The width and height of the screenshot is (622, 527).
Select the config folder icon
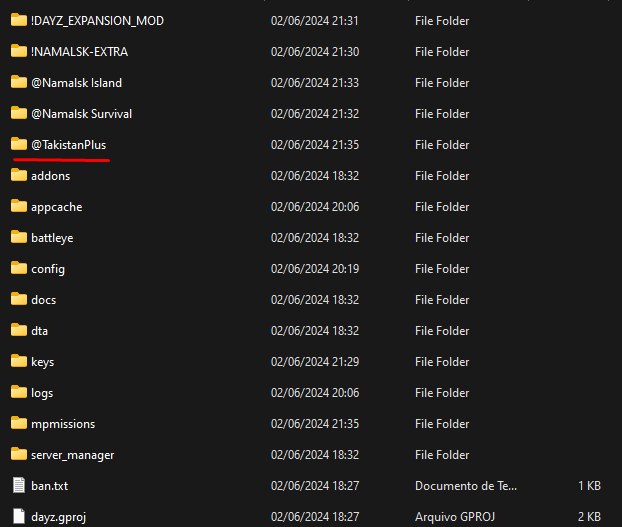coord(19,268)
